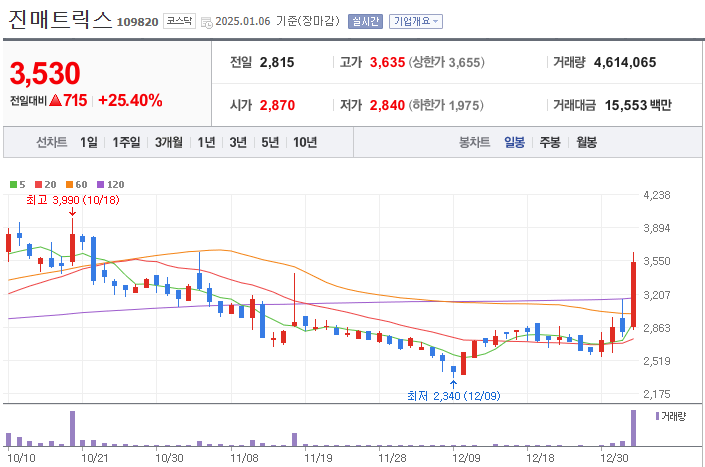Select the 5년 line chart period
Viewport: 705px width, 467px height.
click(x=270, y=142)
